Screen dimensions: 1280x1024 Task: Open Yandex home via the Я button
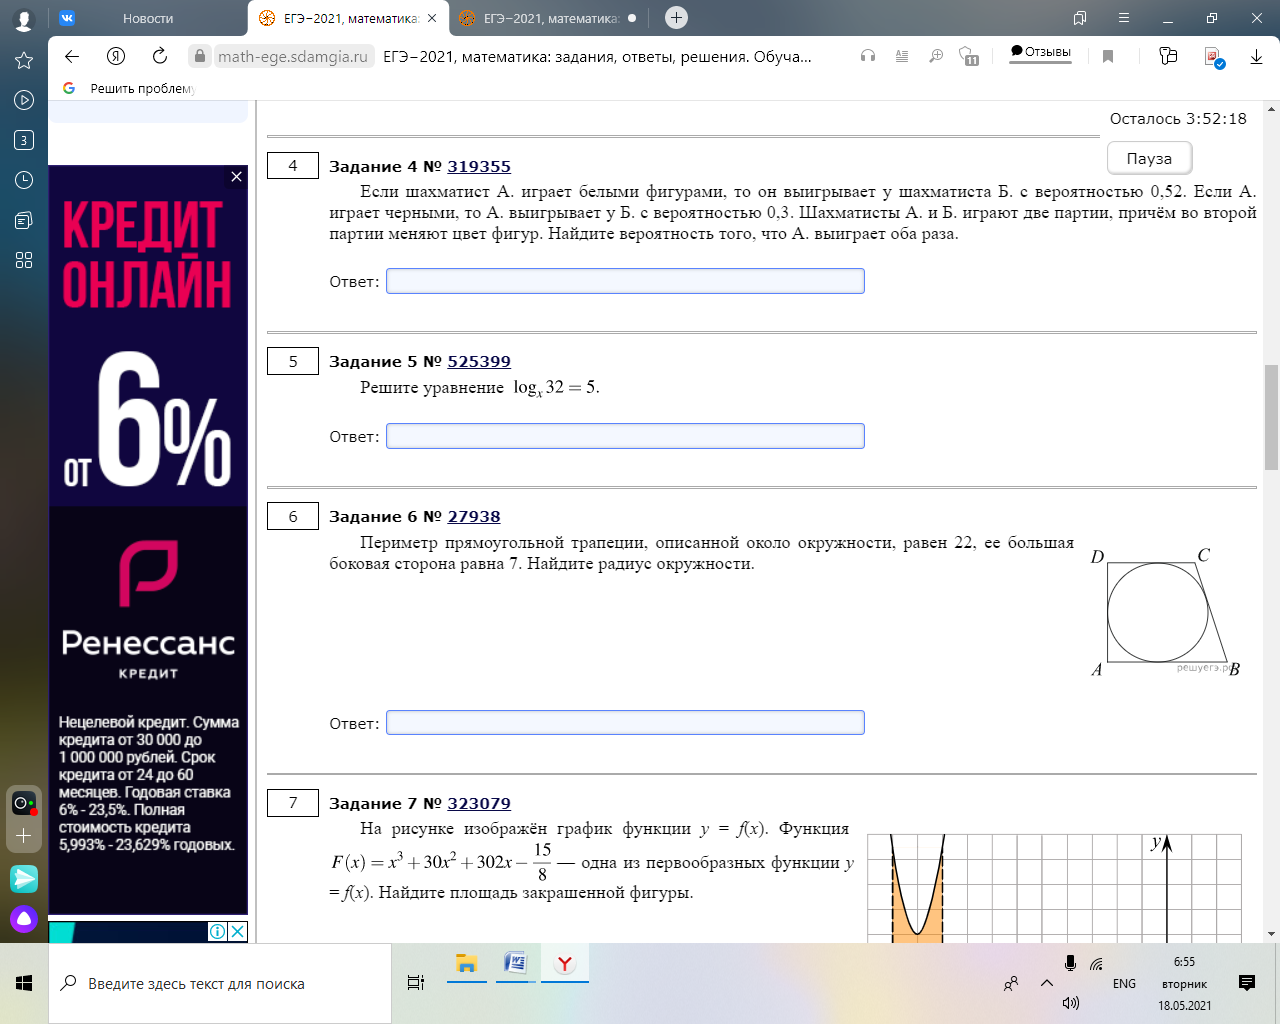(116, 57)
